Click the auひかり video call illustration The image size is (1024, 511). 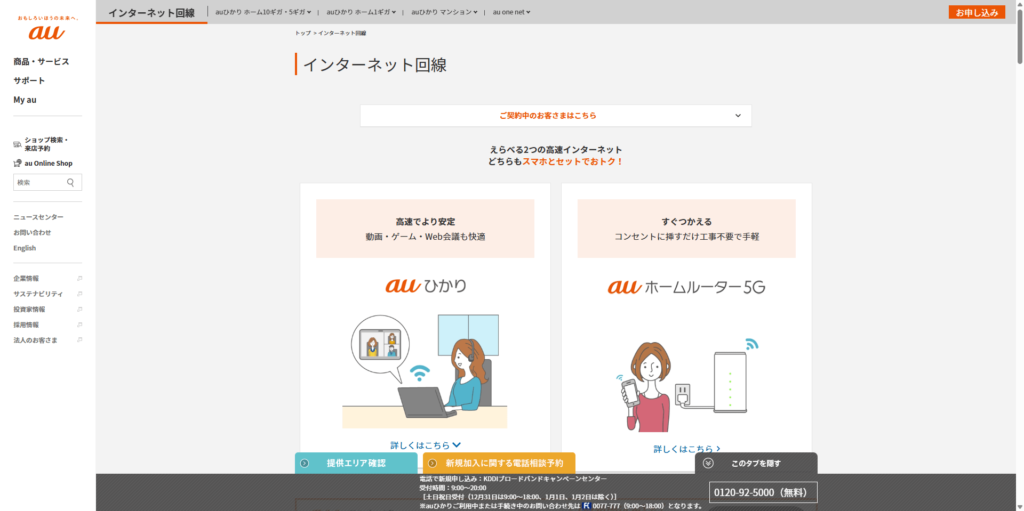click(425, 371)
